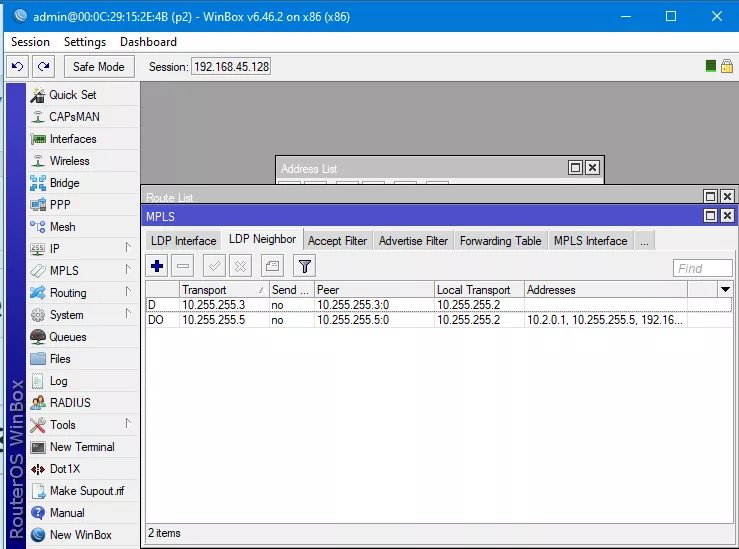Expand the Routing submenu
The height and width of the screenshot is (549, 739).
[x=83, y=293]
